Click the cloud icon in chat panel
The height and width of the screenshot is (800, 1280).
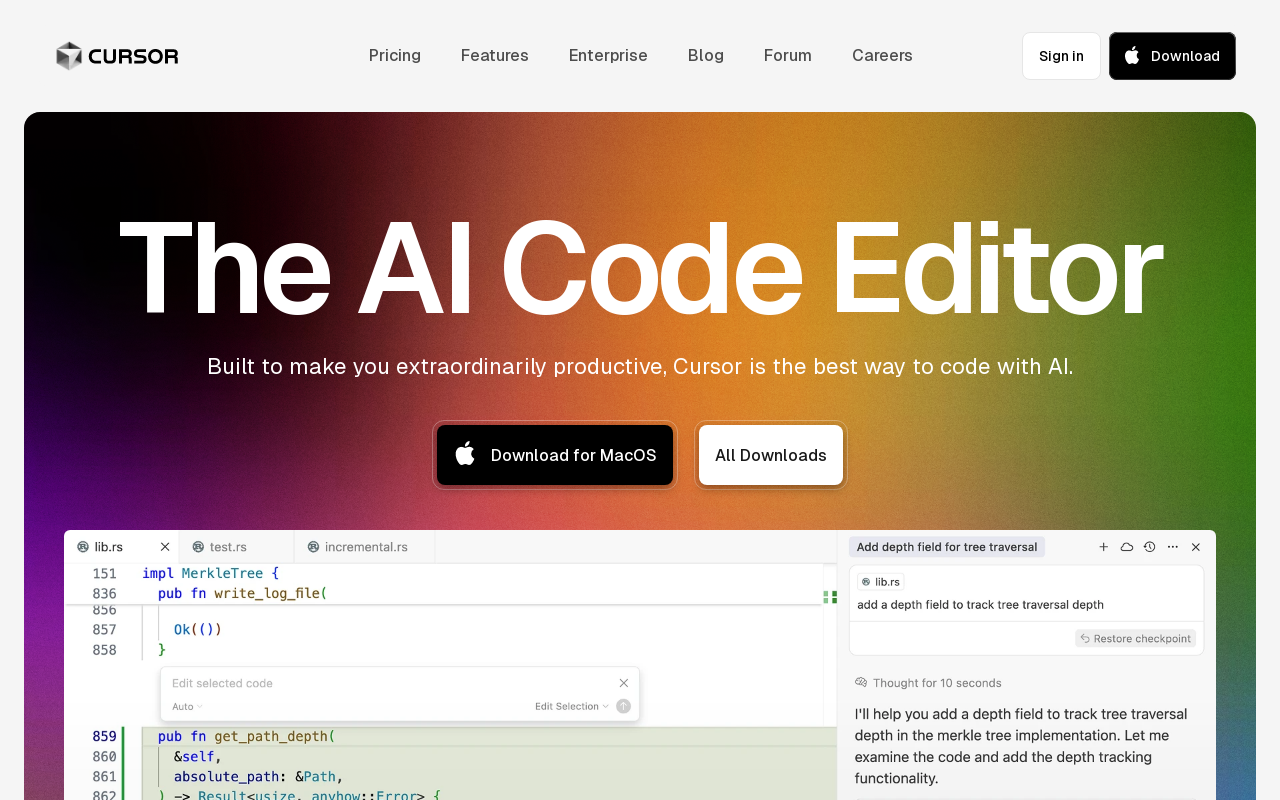click(1127, 547)
